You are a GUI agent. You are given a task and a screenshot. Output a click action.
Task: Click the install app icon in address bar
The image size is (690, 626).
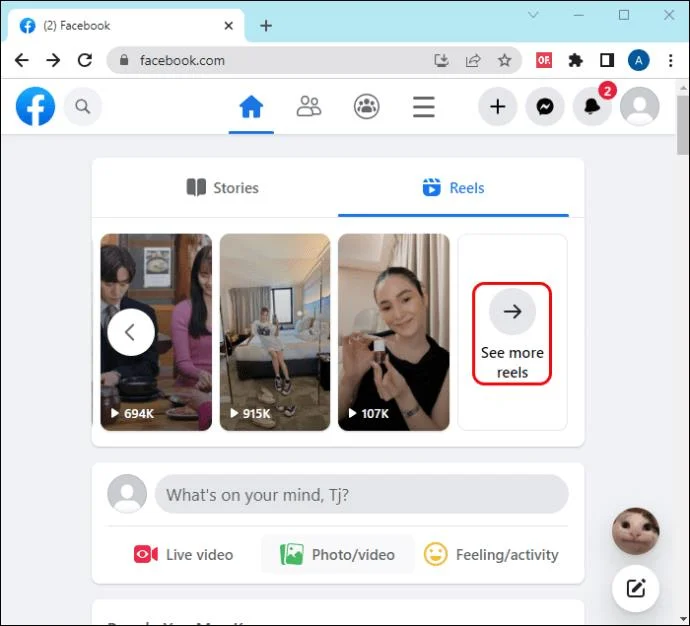441,60
